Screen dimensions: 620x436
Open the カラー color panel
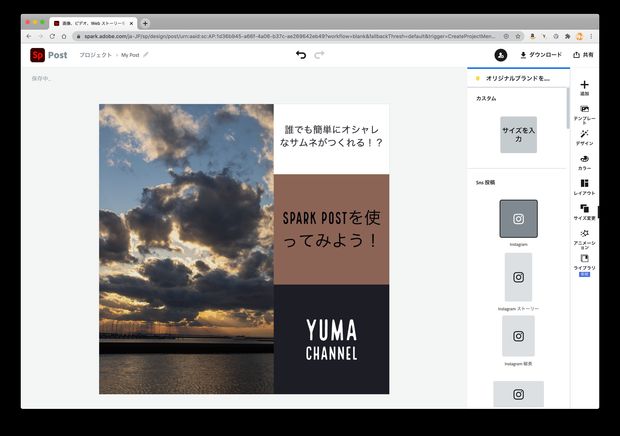(584, 162)
